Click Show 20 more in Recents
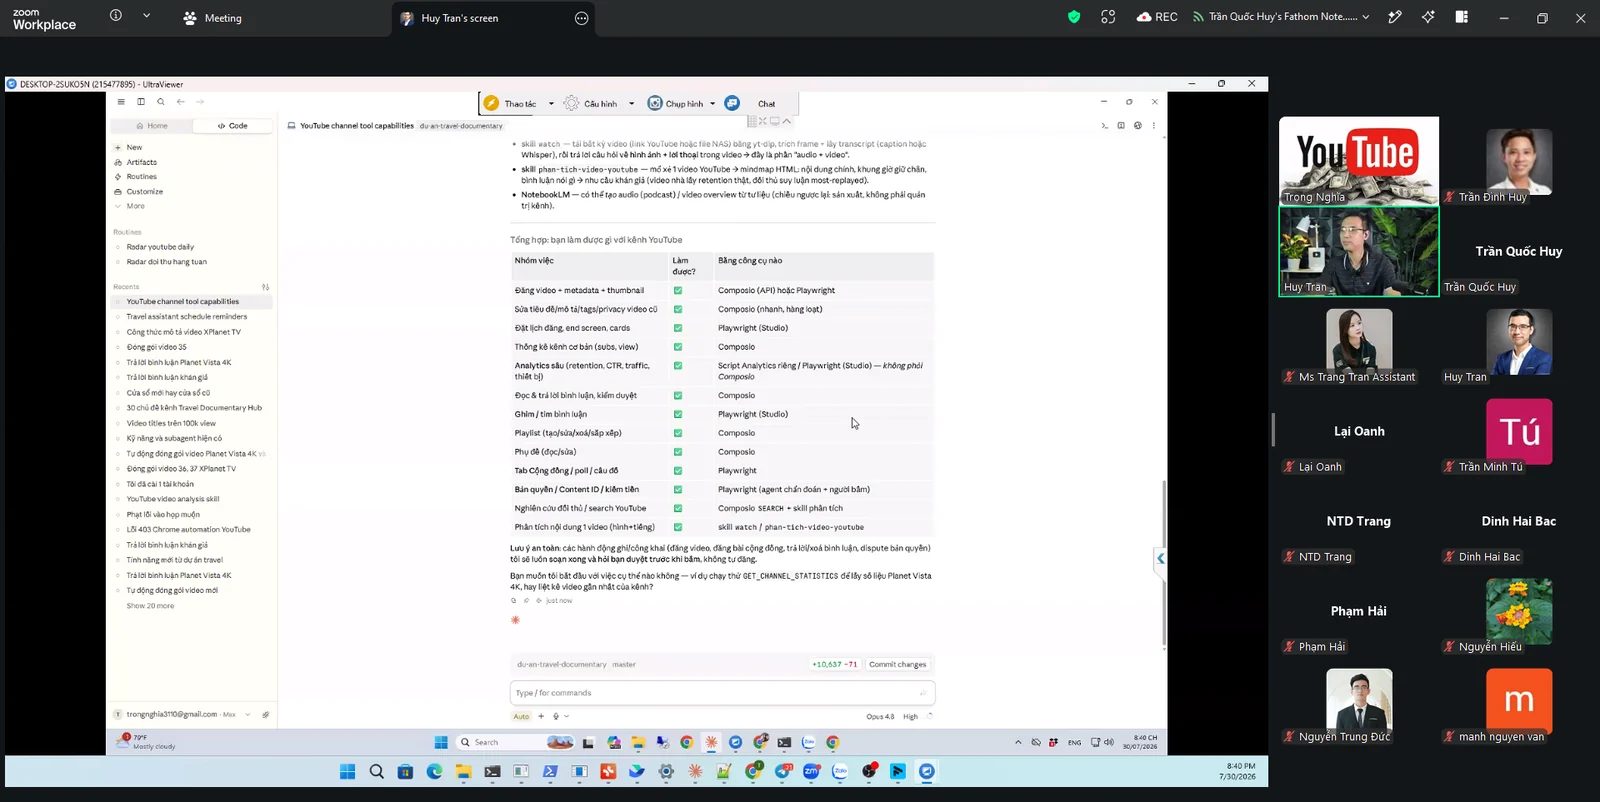Image resolution: width=1600 pixels, height=802 pixels. [x=150, y=606]
